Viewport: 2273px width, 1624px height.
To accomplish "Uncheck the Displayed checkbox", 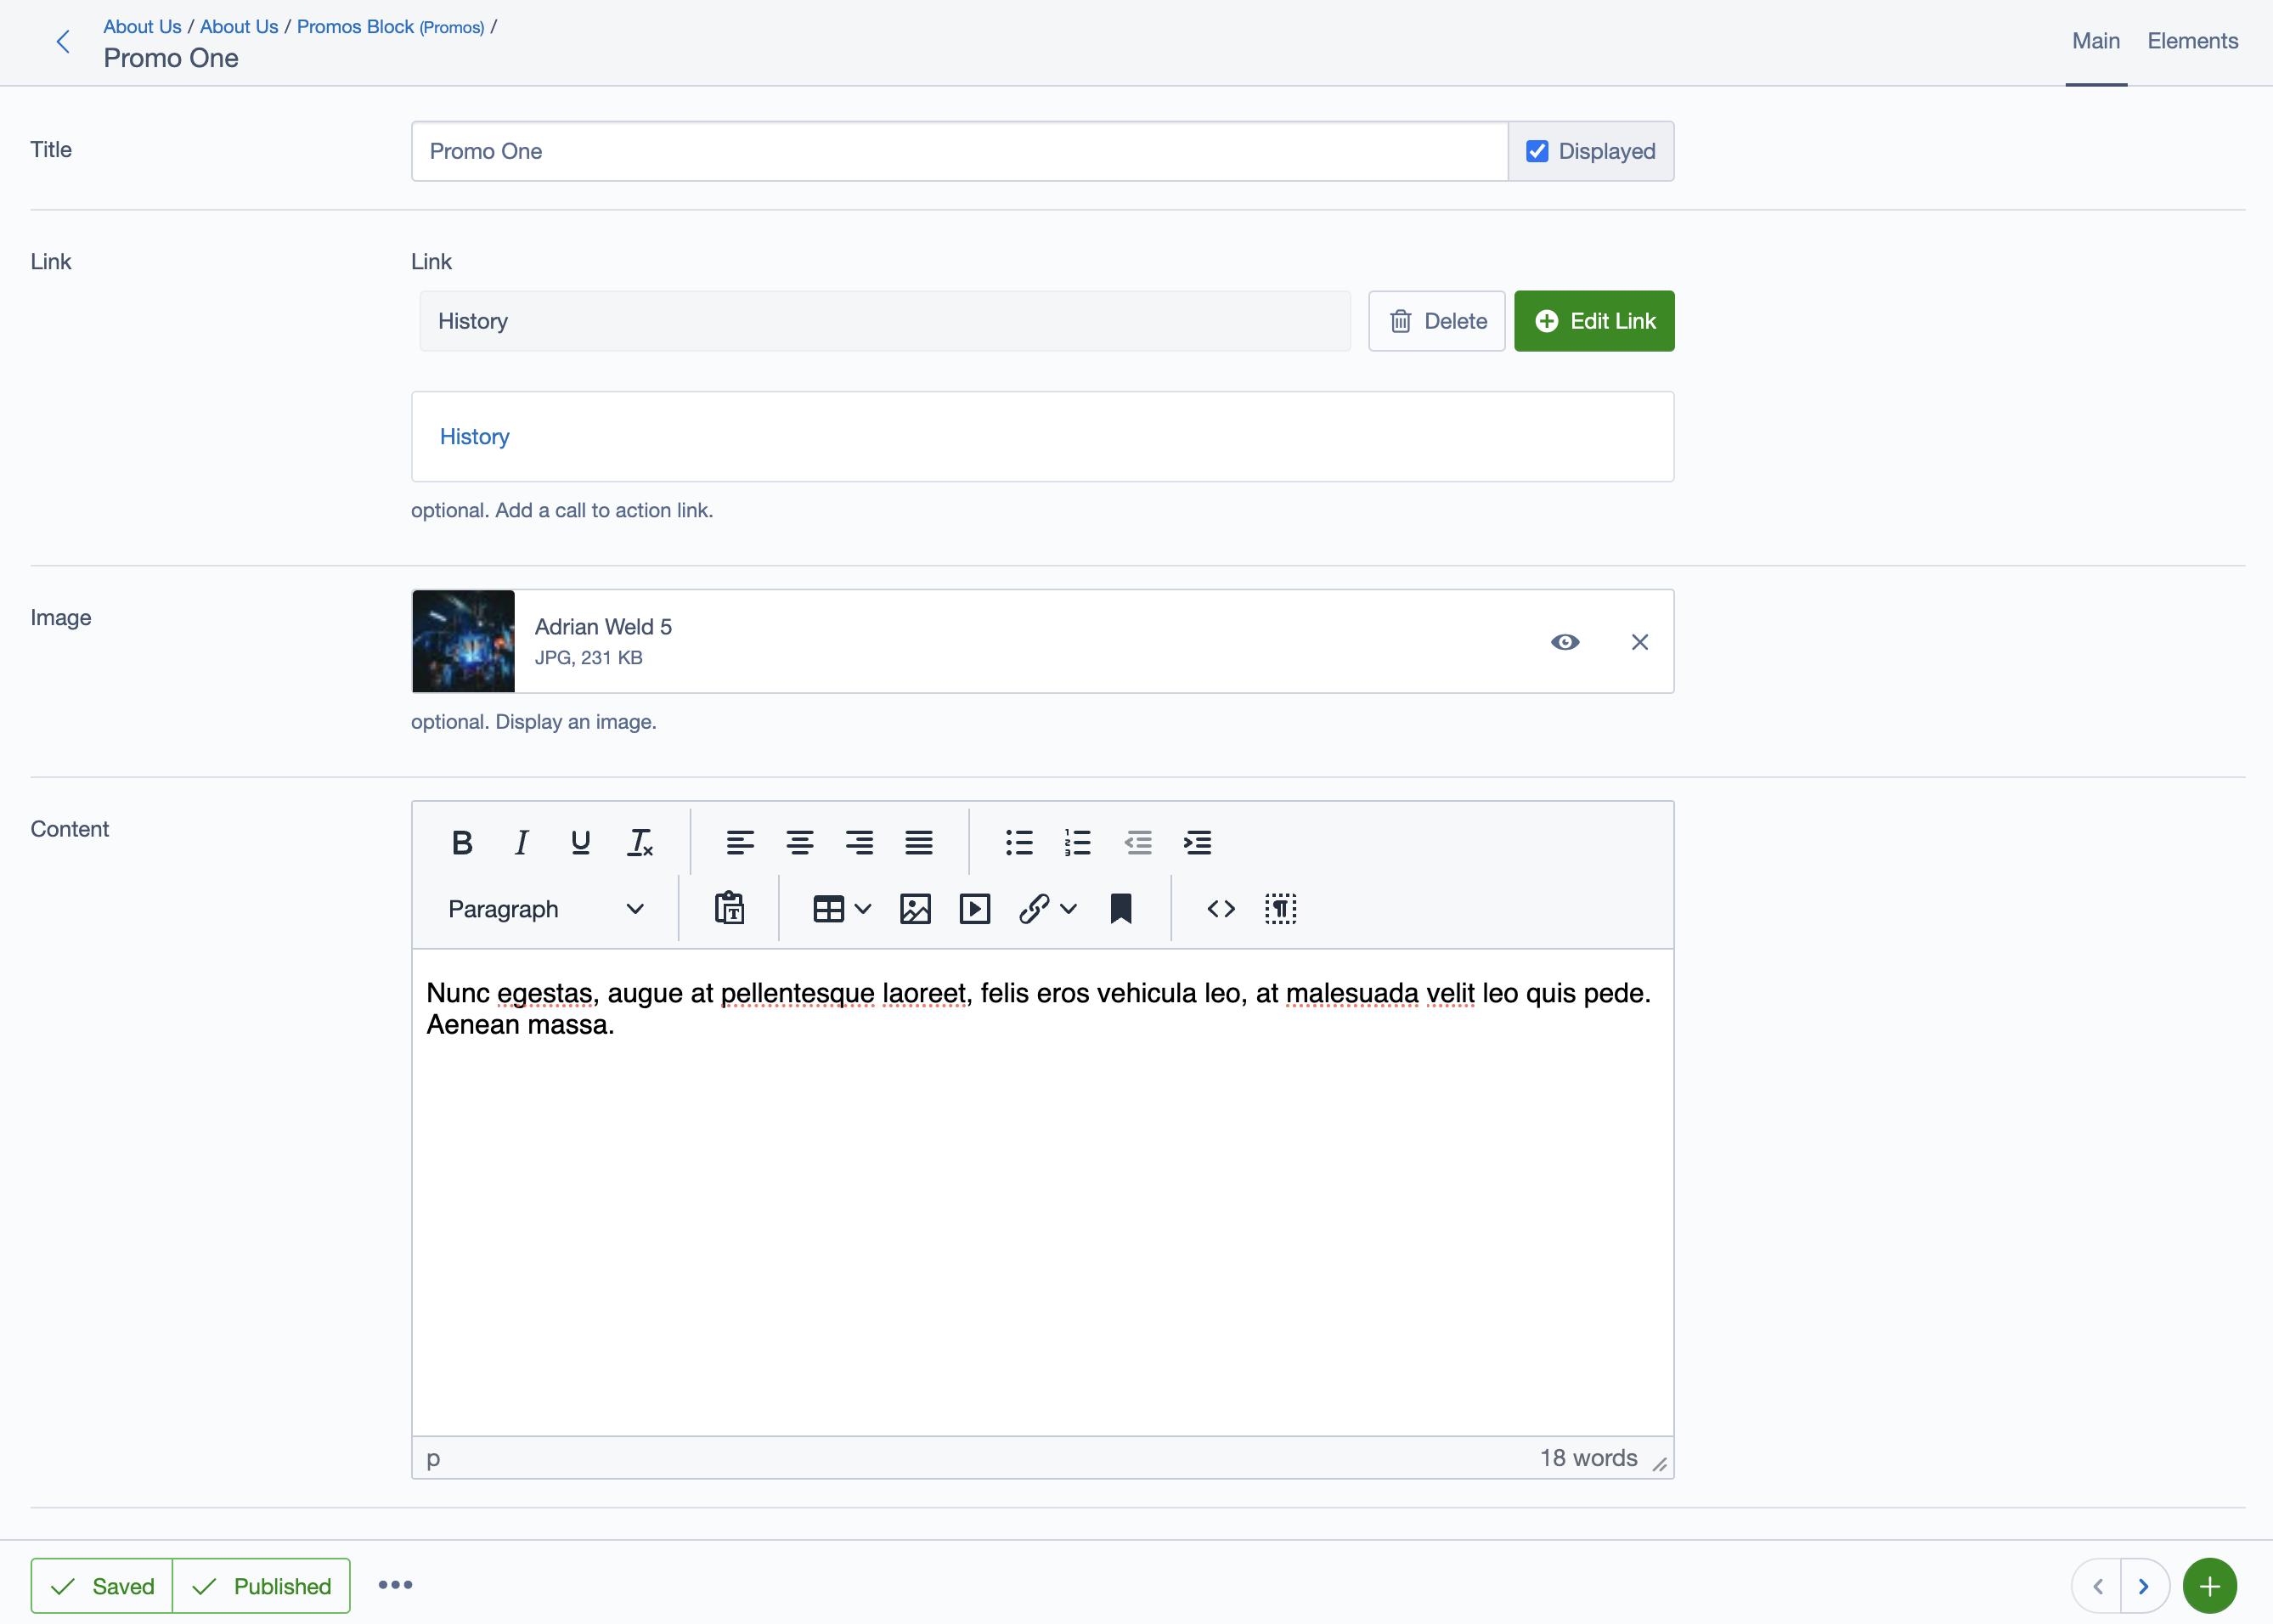I will pos(1537,151).
